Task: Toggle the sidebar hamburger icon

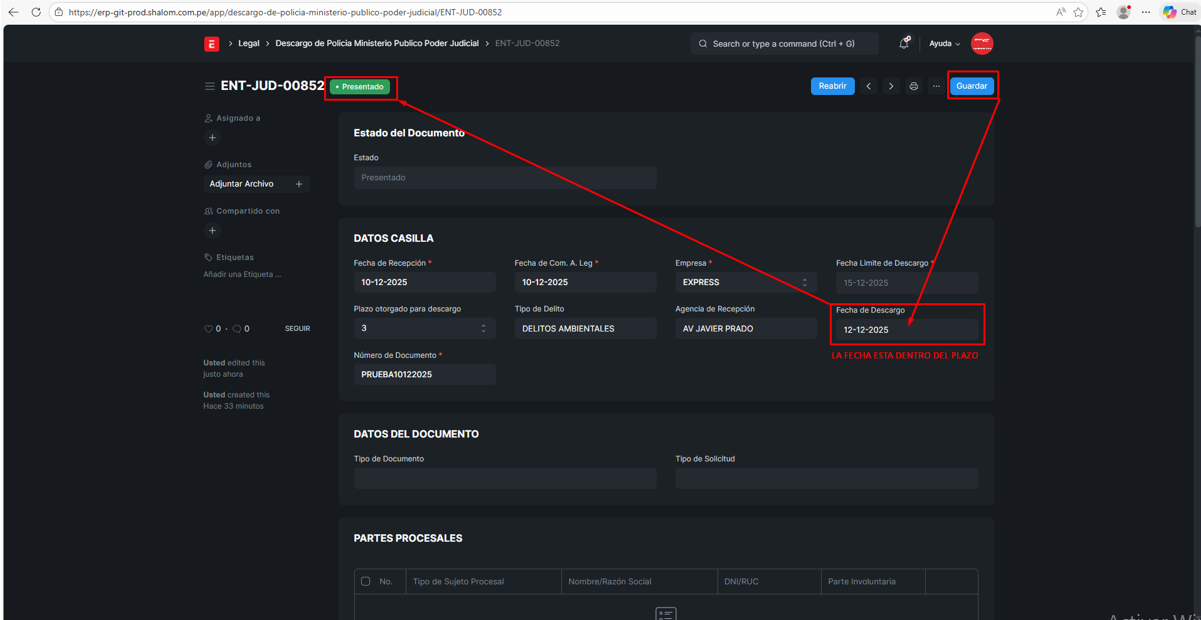Action: click(x=210, y=86)
